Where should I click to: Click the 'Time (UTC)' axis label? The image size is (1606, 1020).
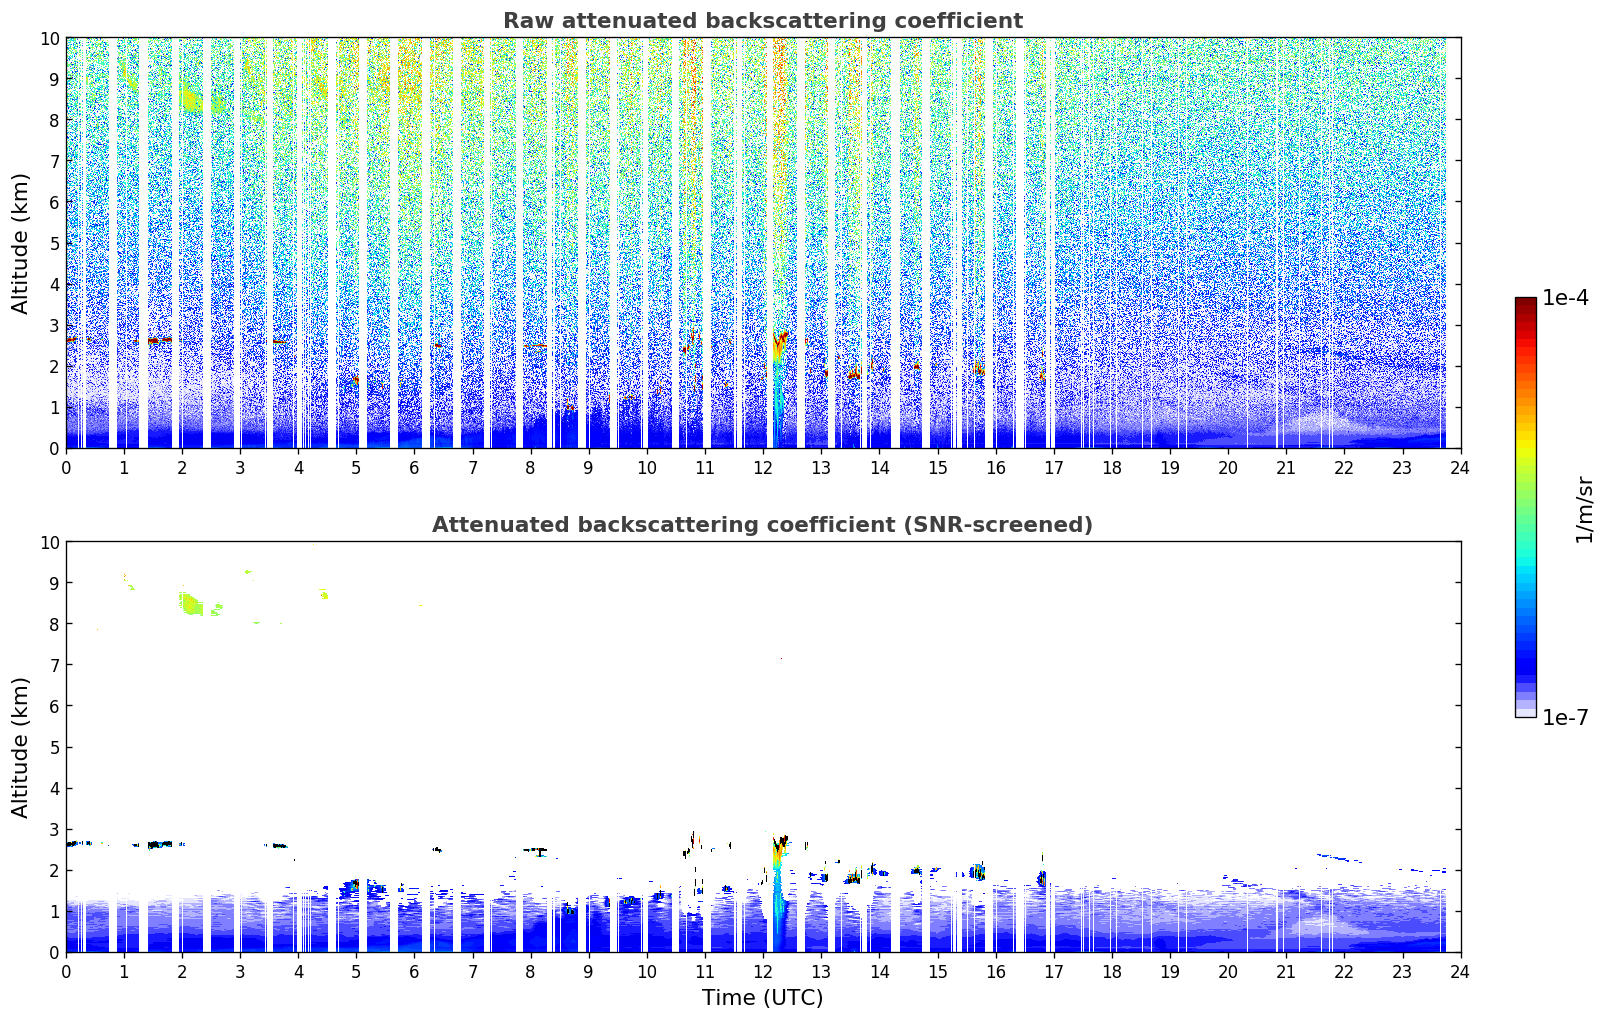pyautogui.click(x=762, y=998)
